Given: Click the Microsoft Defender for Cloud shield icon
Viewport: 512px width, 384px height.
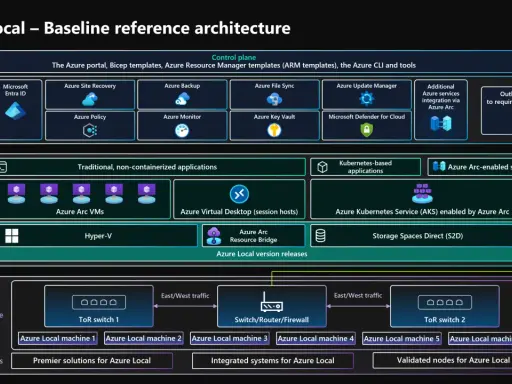Looking at the screenshot, I should [367, 130].
